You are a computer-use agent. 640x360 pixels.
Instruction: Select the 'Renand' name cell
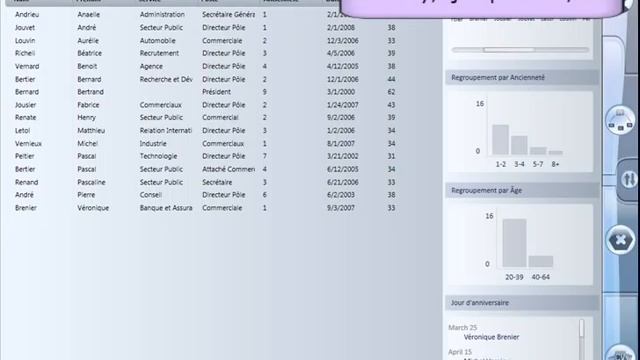(x=27, y=182)
